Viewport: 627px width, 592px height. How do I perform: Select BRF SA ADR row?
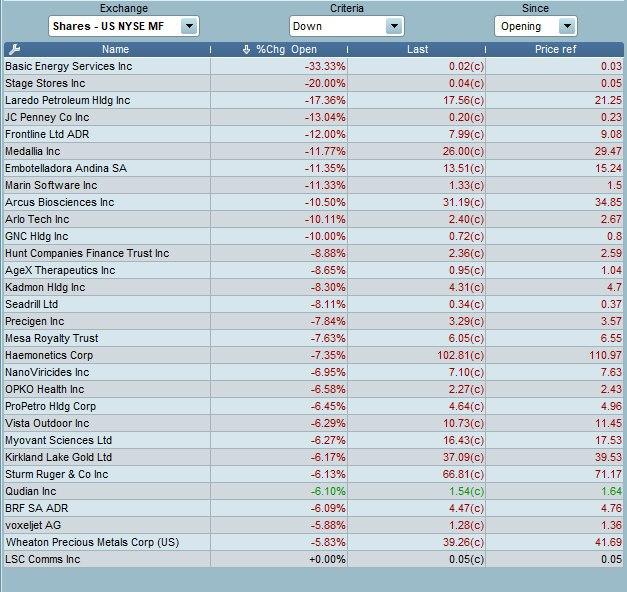coord(314,508)
